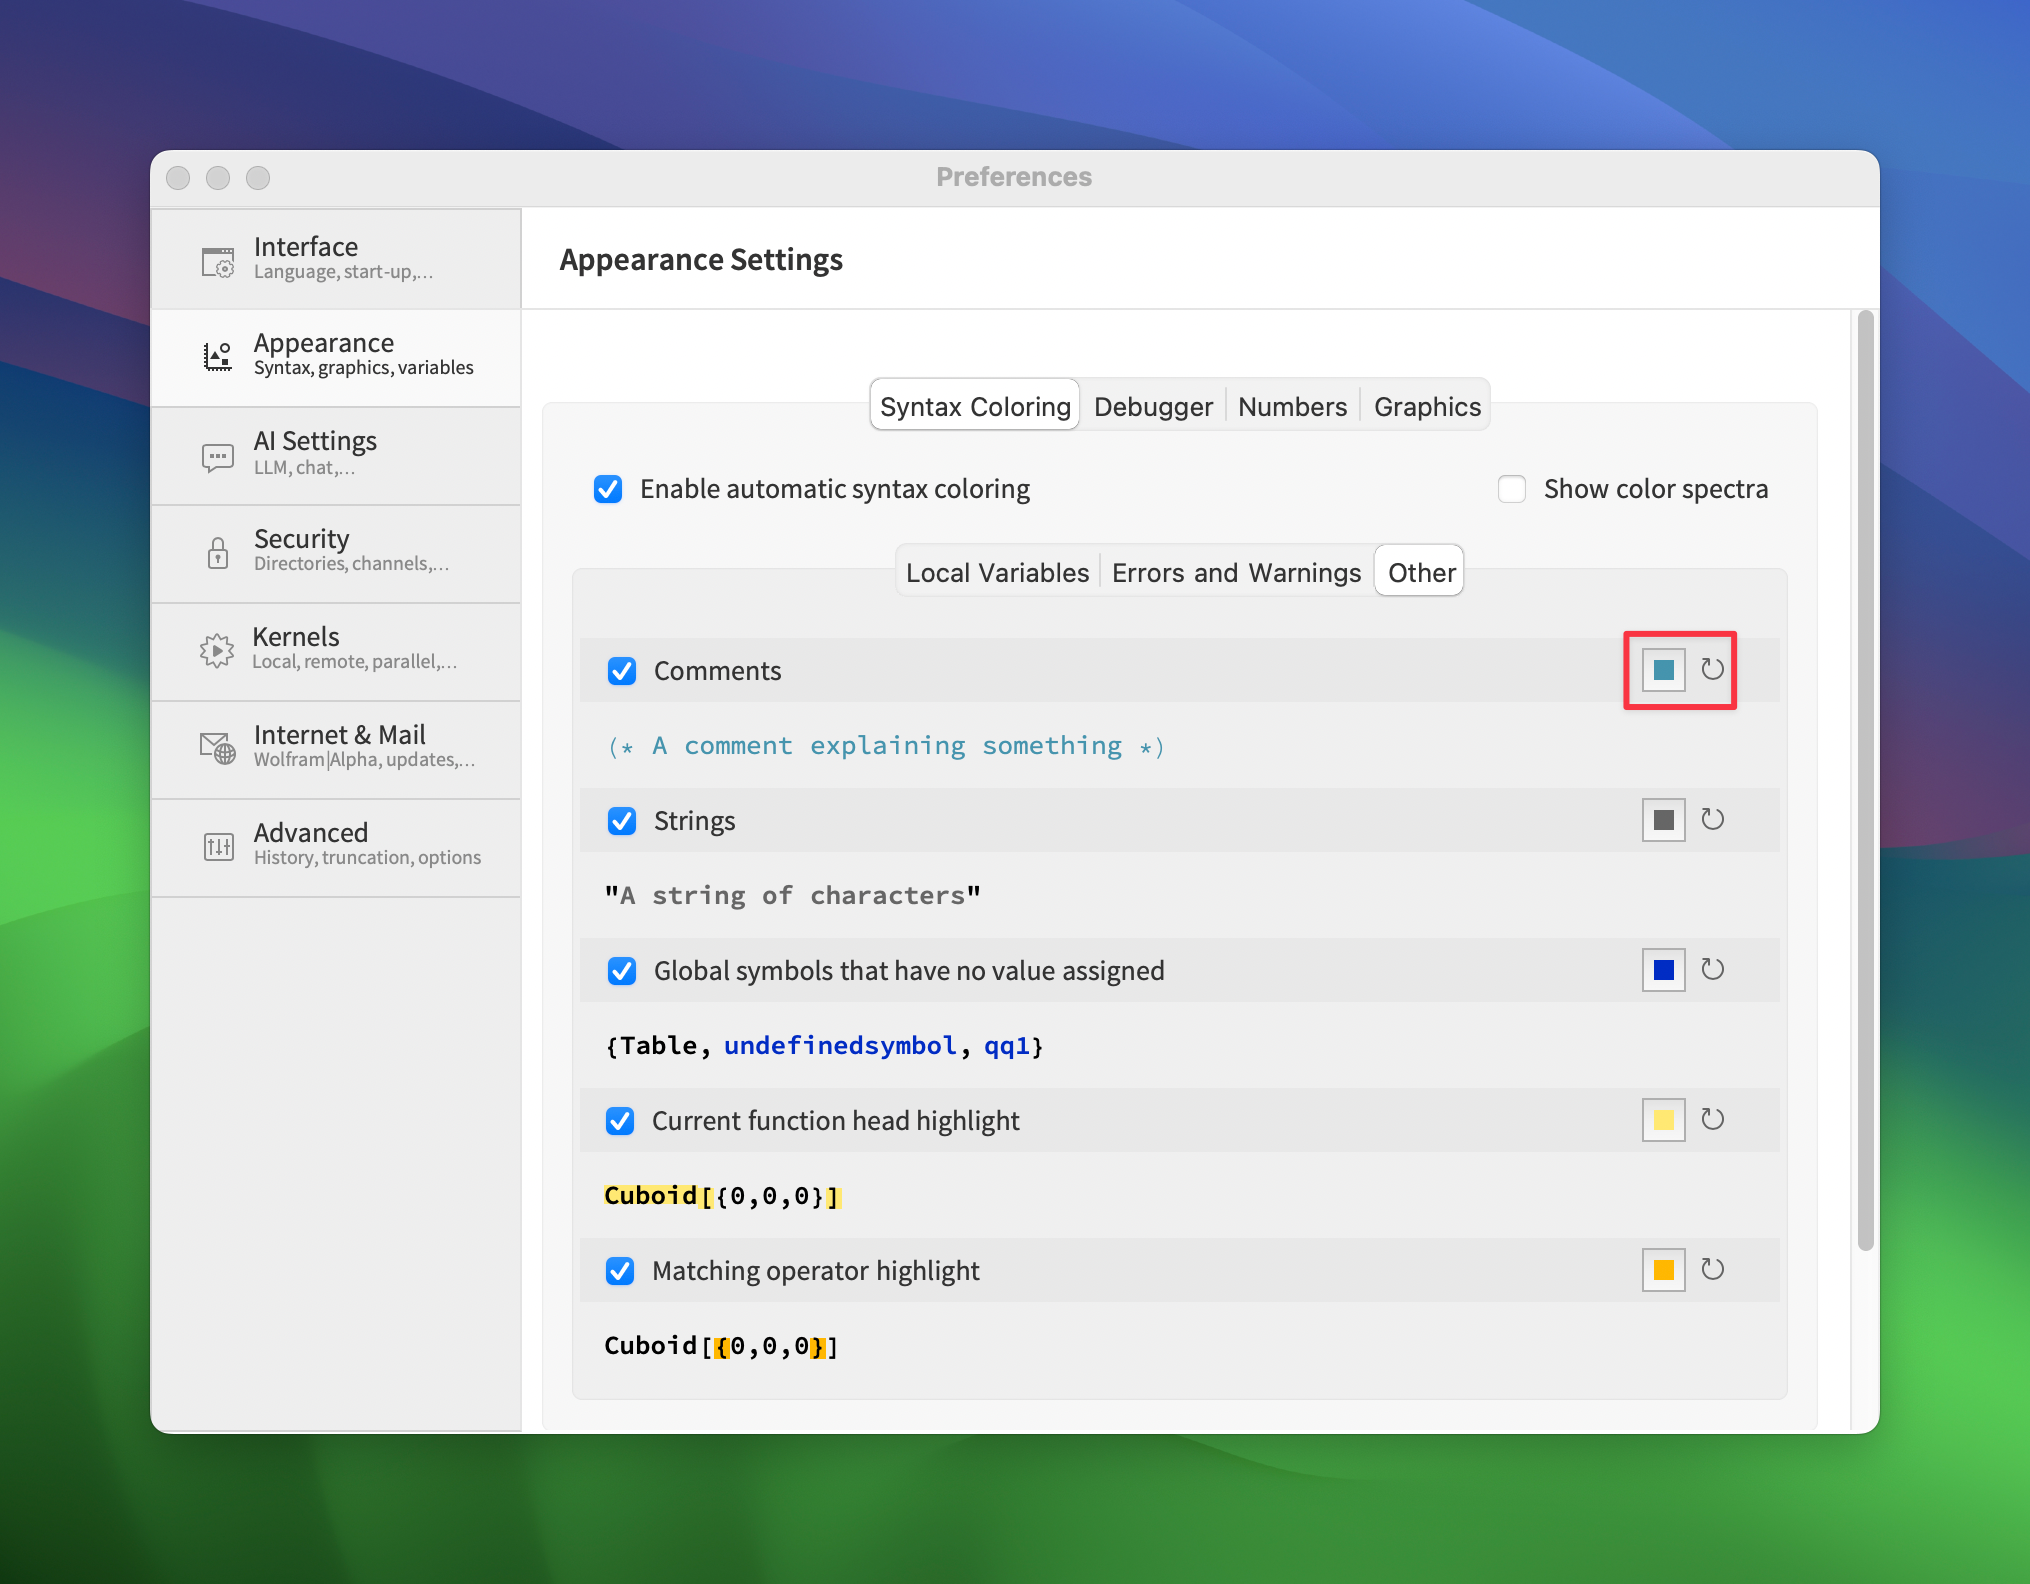
Task: Open the Numbers appearance settings
Action: click(x=1290, y=404)
